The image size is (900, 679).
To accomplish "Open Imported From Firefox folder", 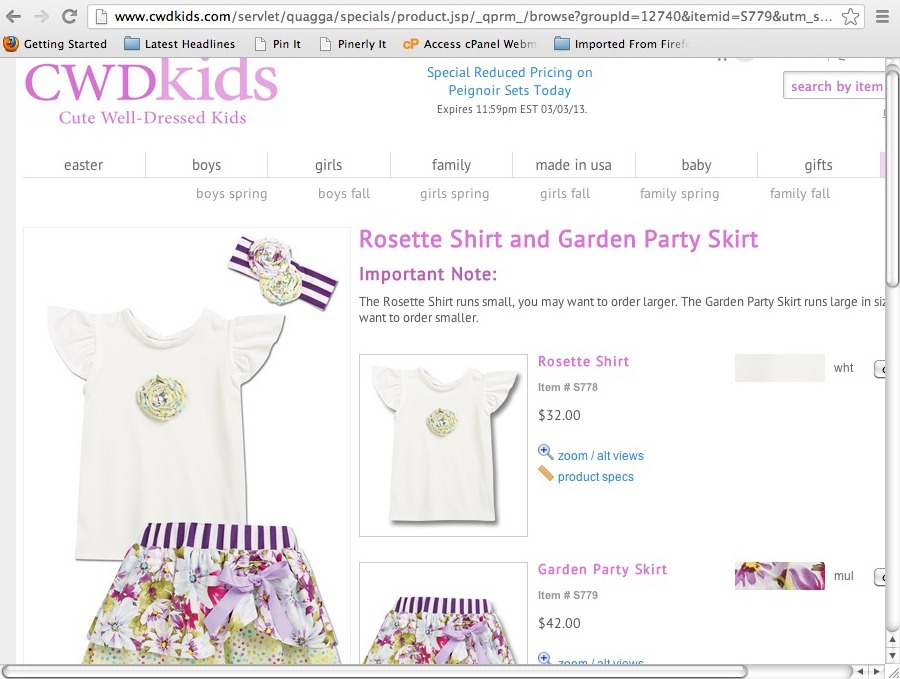I will [621, 44].
